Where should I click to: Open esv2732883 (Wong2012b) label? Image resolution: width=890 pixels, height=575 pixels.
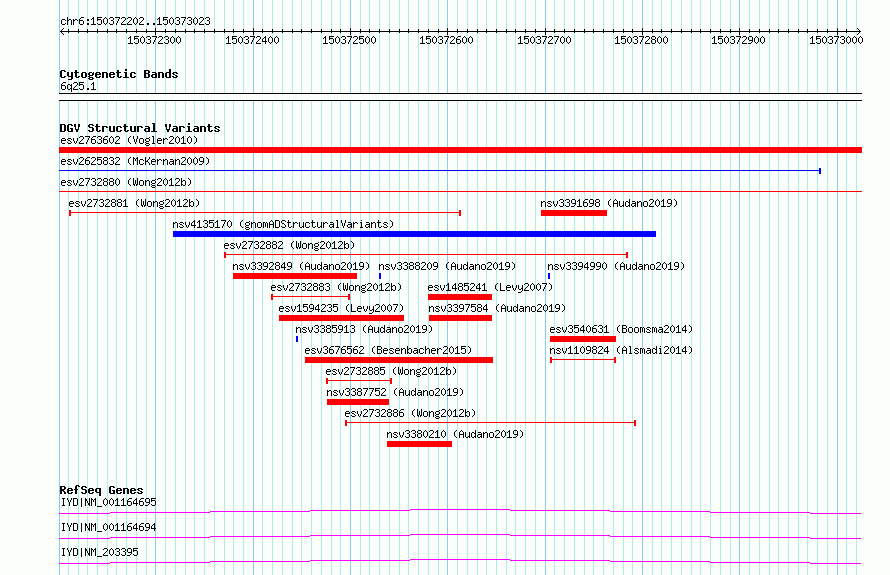click(336, 287)
